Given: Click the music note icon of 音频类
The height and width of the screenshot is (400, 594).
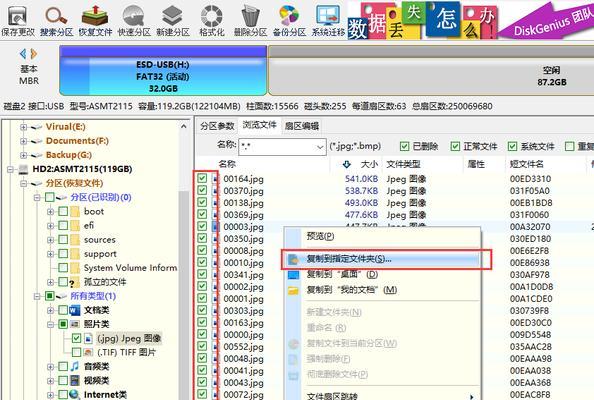Looking at the screenshot, I should pyautogui.click(x=75, y=366).
